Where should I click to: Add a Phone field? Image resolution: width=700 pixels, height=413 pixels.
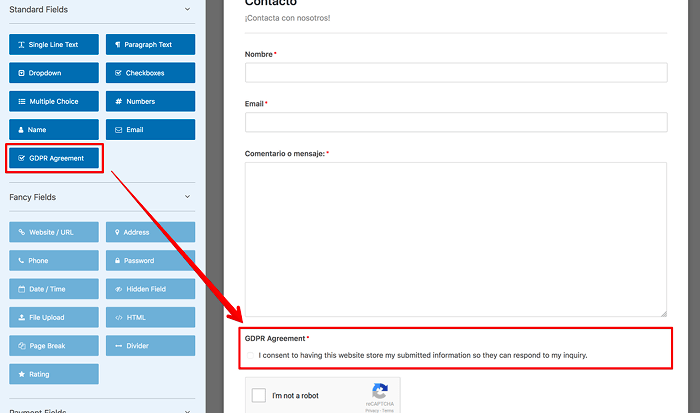(54, 260)
